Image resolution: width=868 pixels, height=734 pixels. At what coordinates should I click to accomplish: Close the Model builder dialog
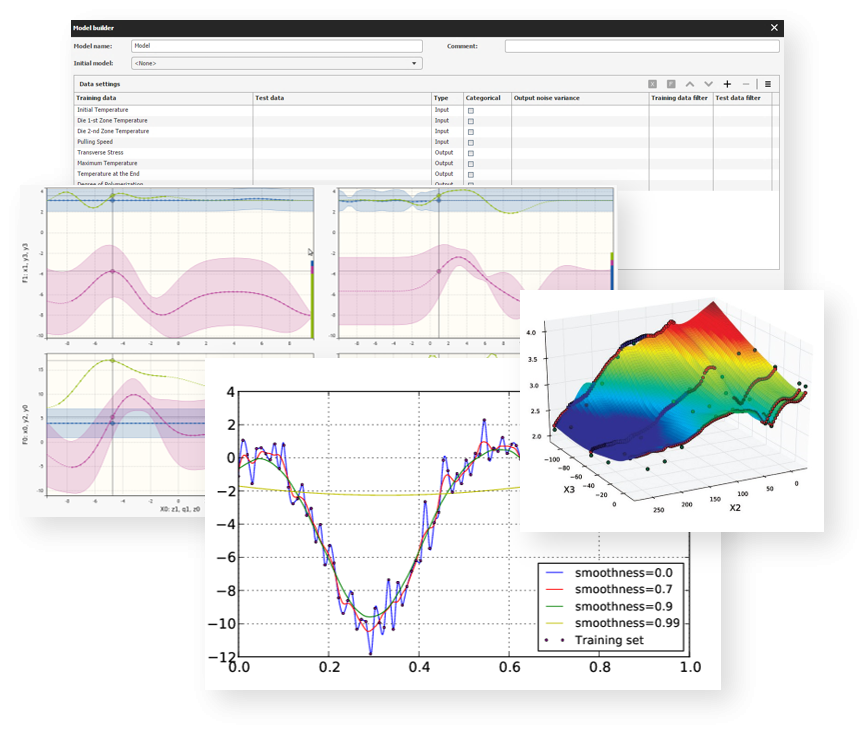[773, 28]
